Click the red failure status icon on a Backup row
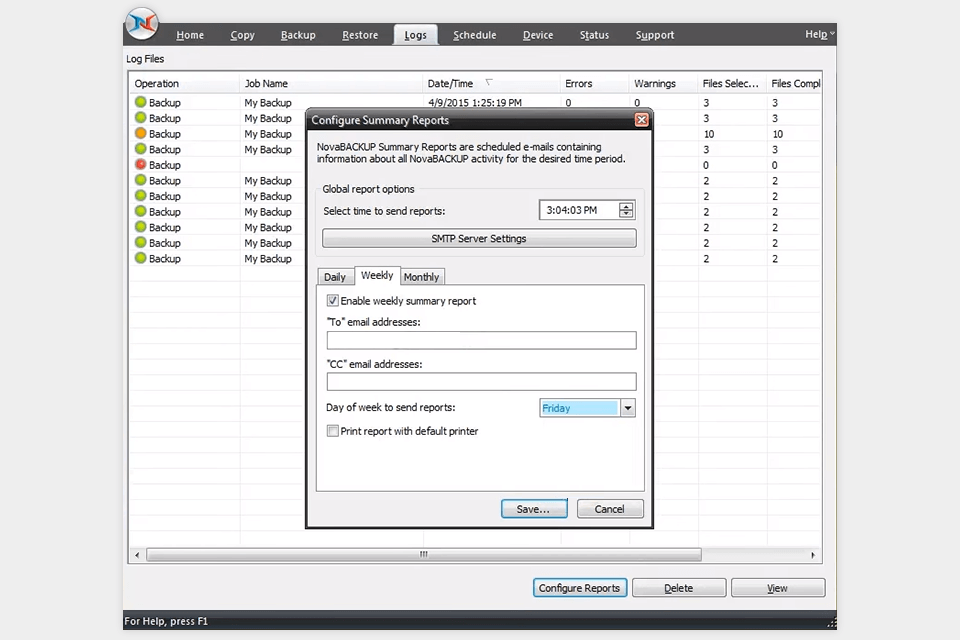 (x=139, y=164)
